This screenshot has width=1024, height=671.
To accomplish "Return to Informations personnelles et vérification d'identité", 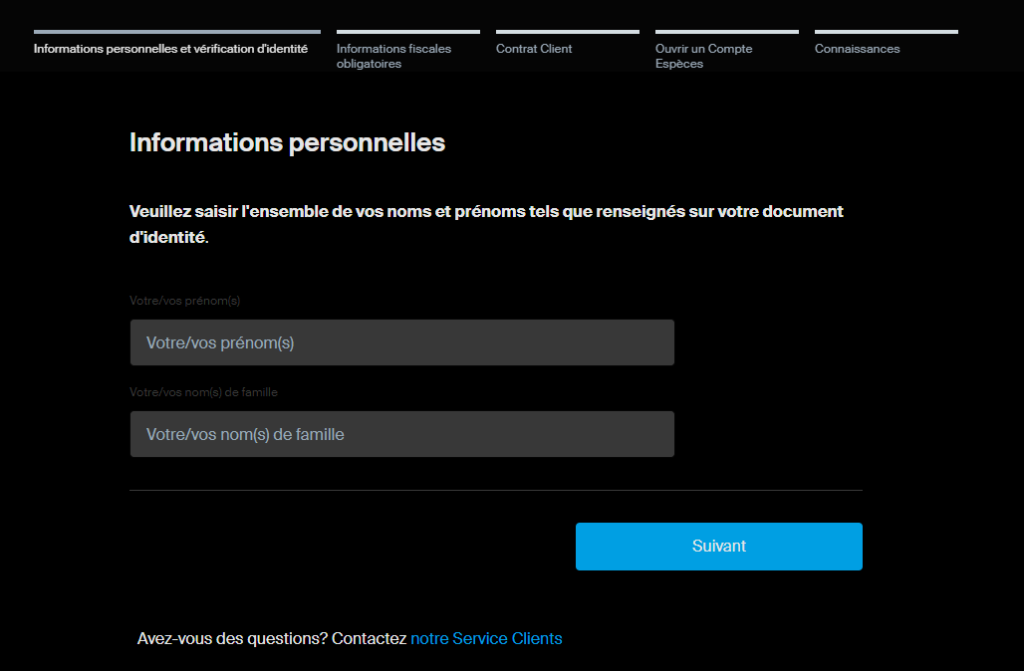I will [x=170, y=48].
